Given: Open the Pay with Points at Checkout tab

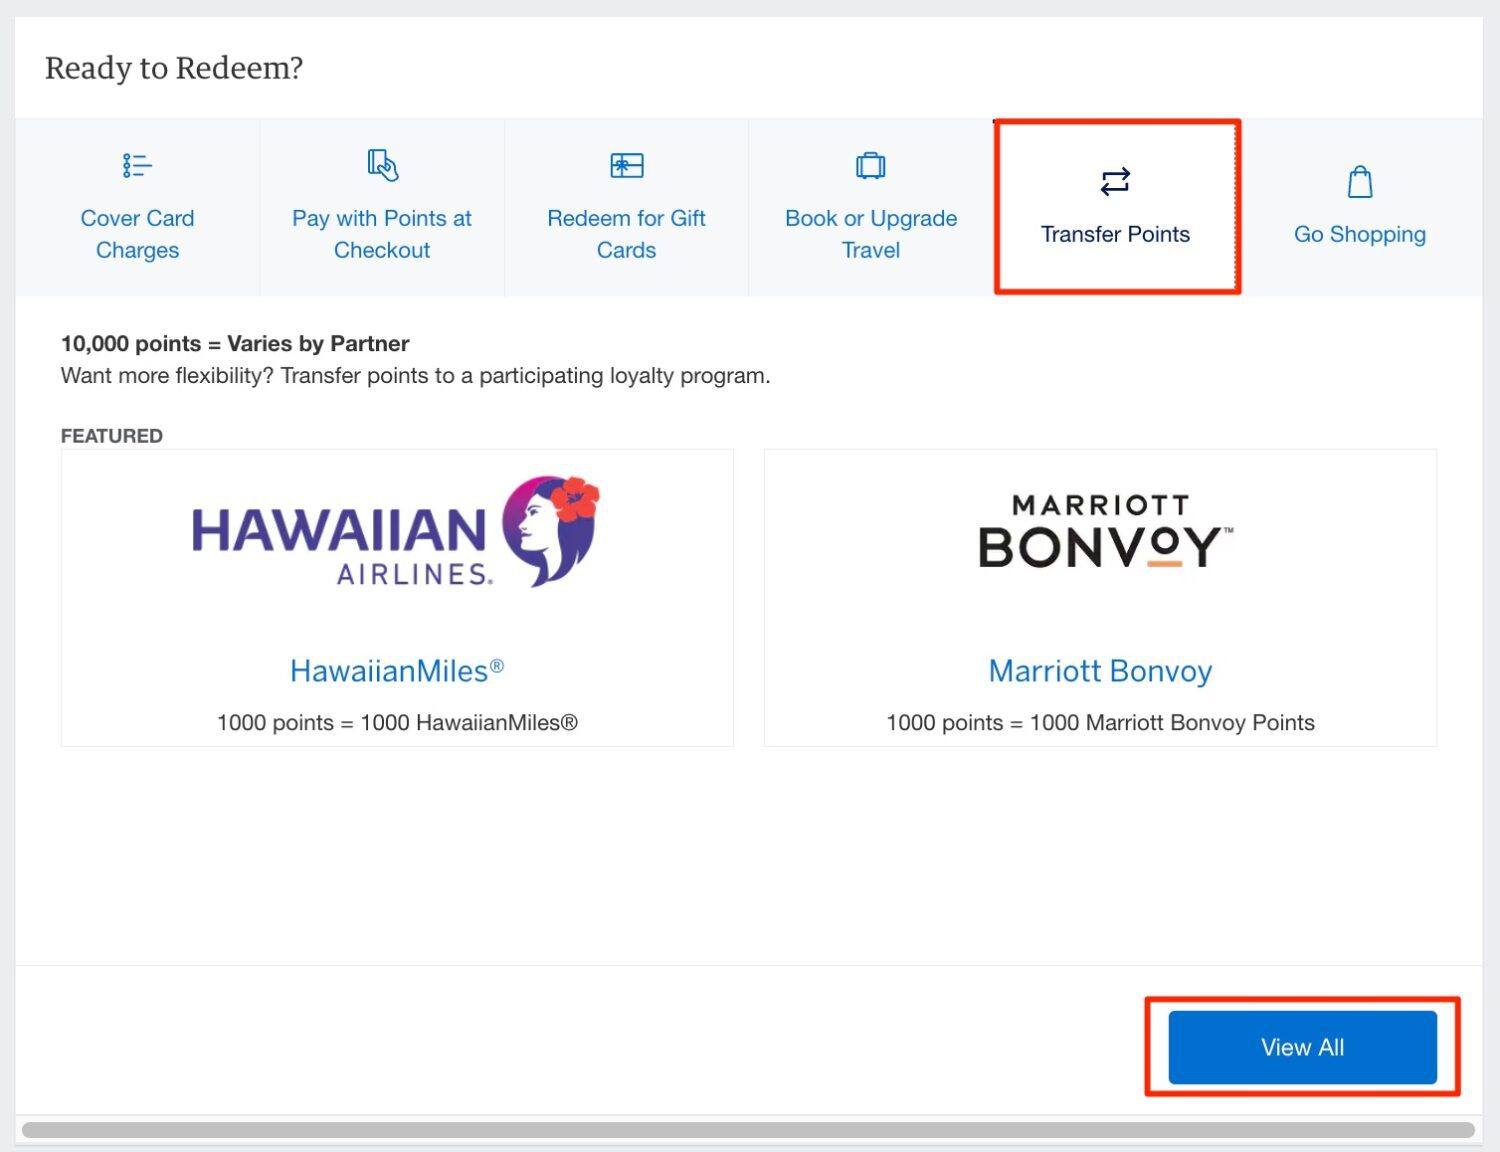Looking at the screenshot, I should pyautogui.click(x=381, y=234).
